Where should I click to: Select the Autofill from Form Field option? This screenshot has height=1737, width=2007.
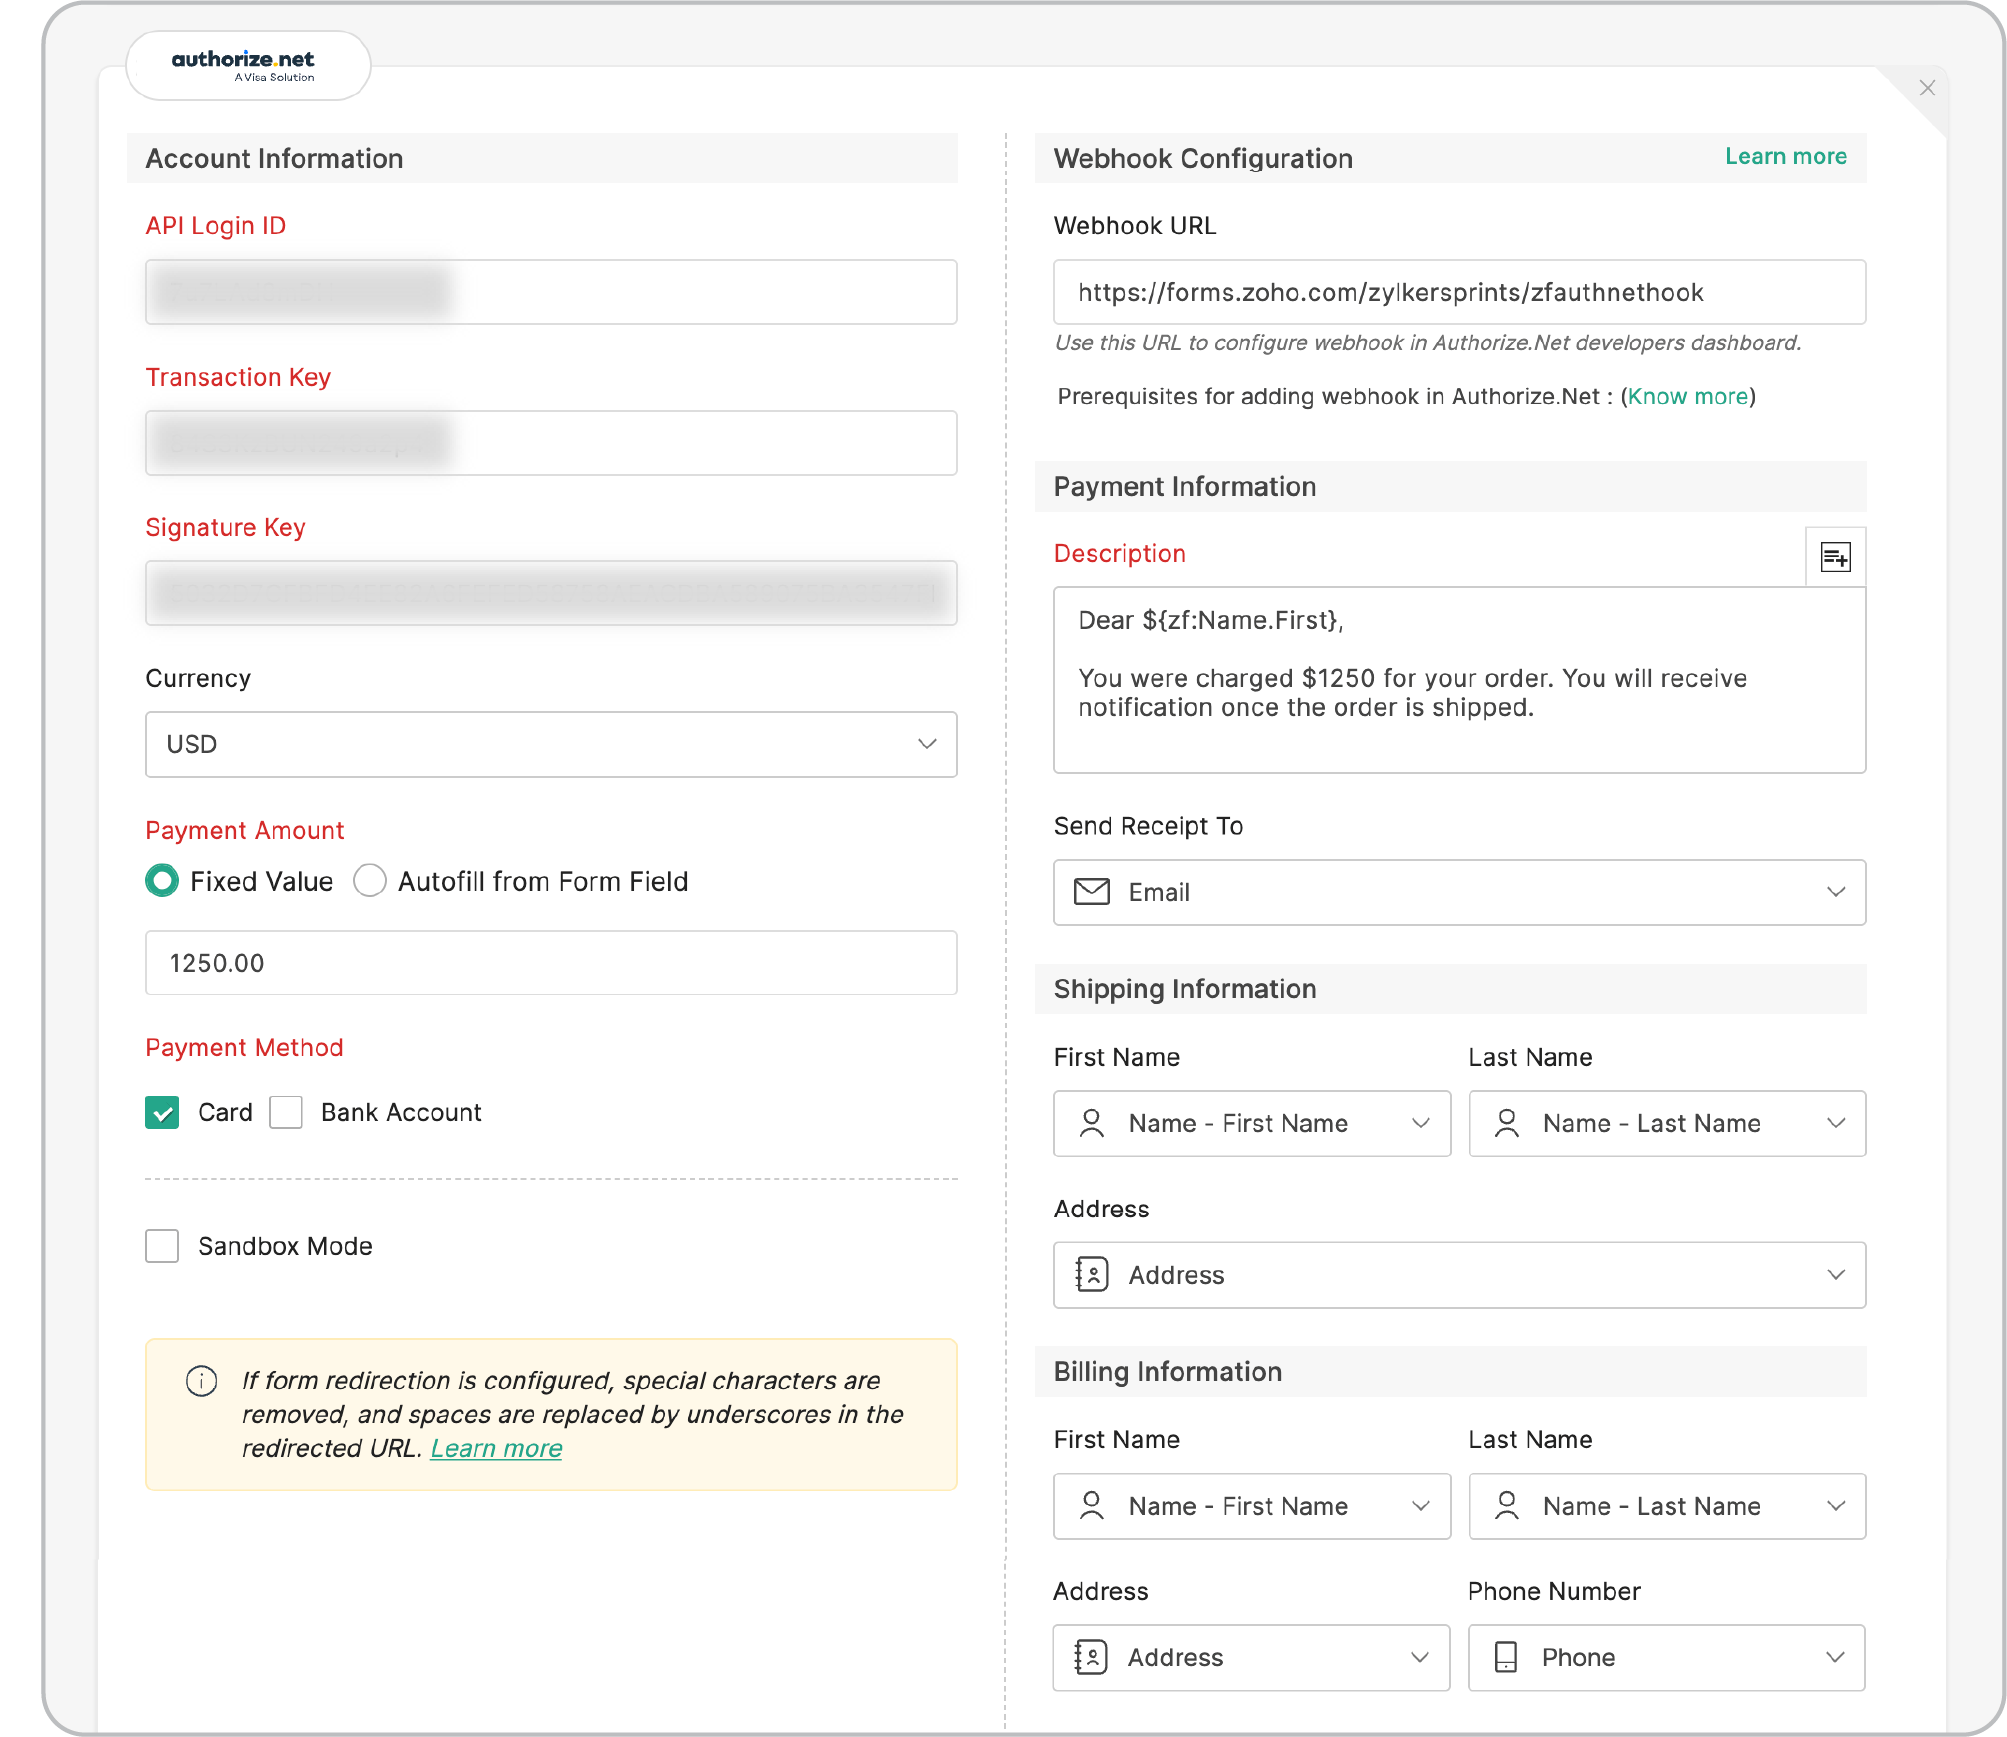coord(369,881)
